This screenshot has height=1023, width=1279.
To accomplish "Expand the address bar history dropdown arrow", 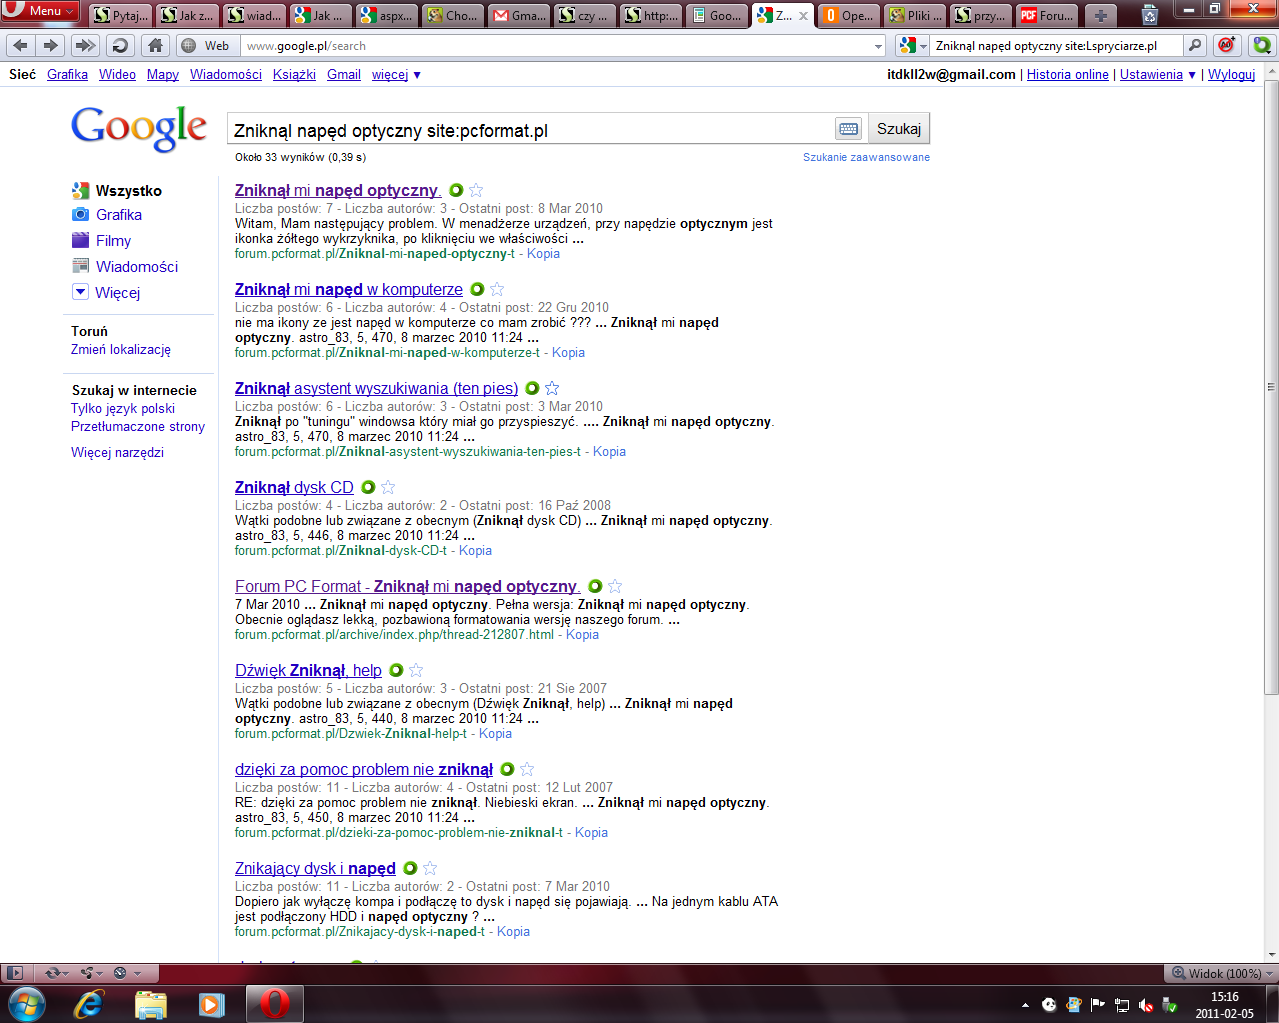I will (879, 46).
